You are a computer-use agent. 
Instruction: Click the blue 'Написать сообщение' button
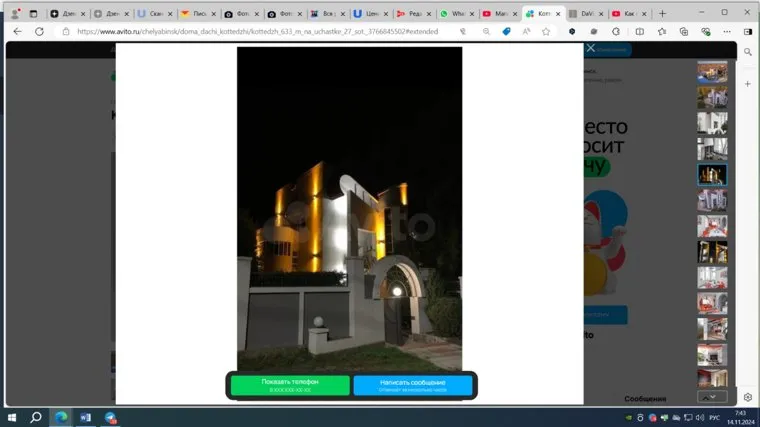[x=412, y=385]
